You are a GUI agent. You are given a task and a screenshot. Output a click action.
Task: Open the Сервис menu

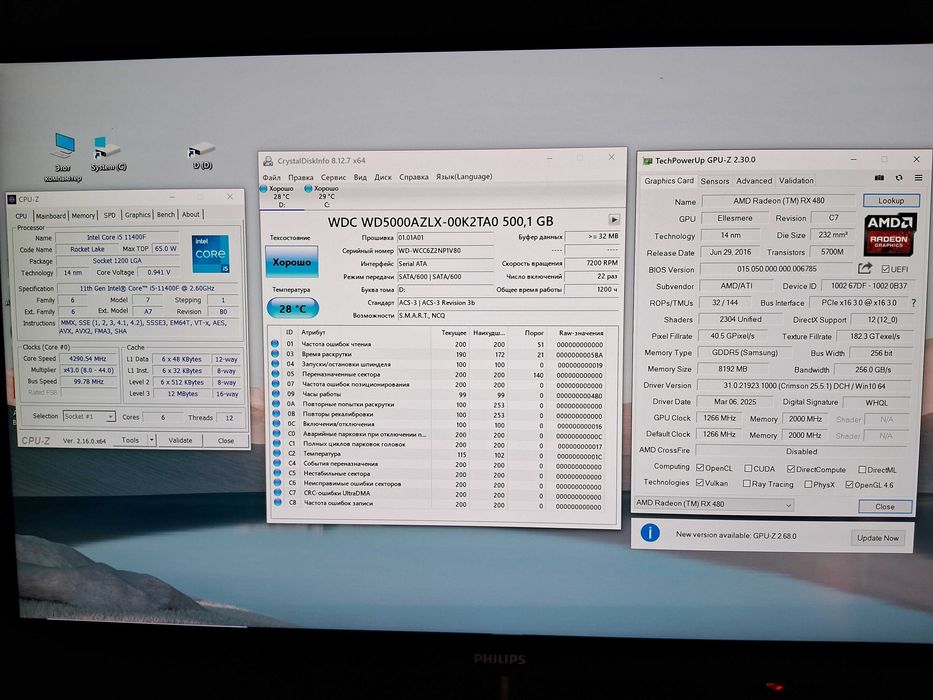333,177
